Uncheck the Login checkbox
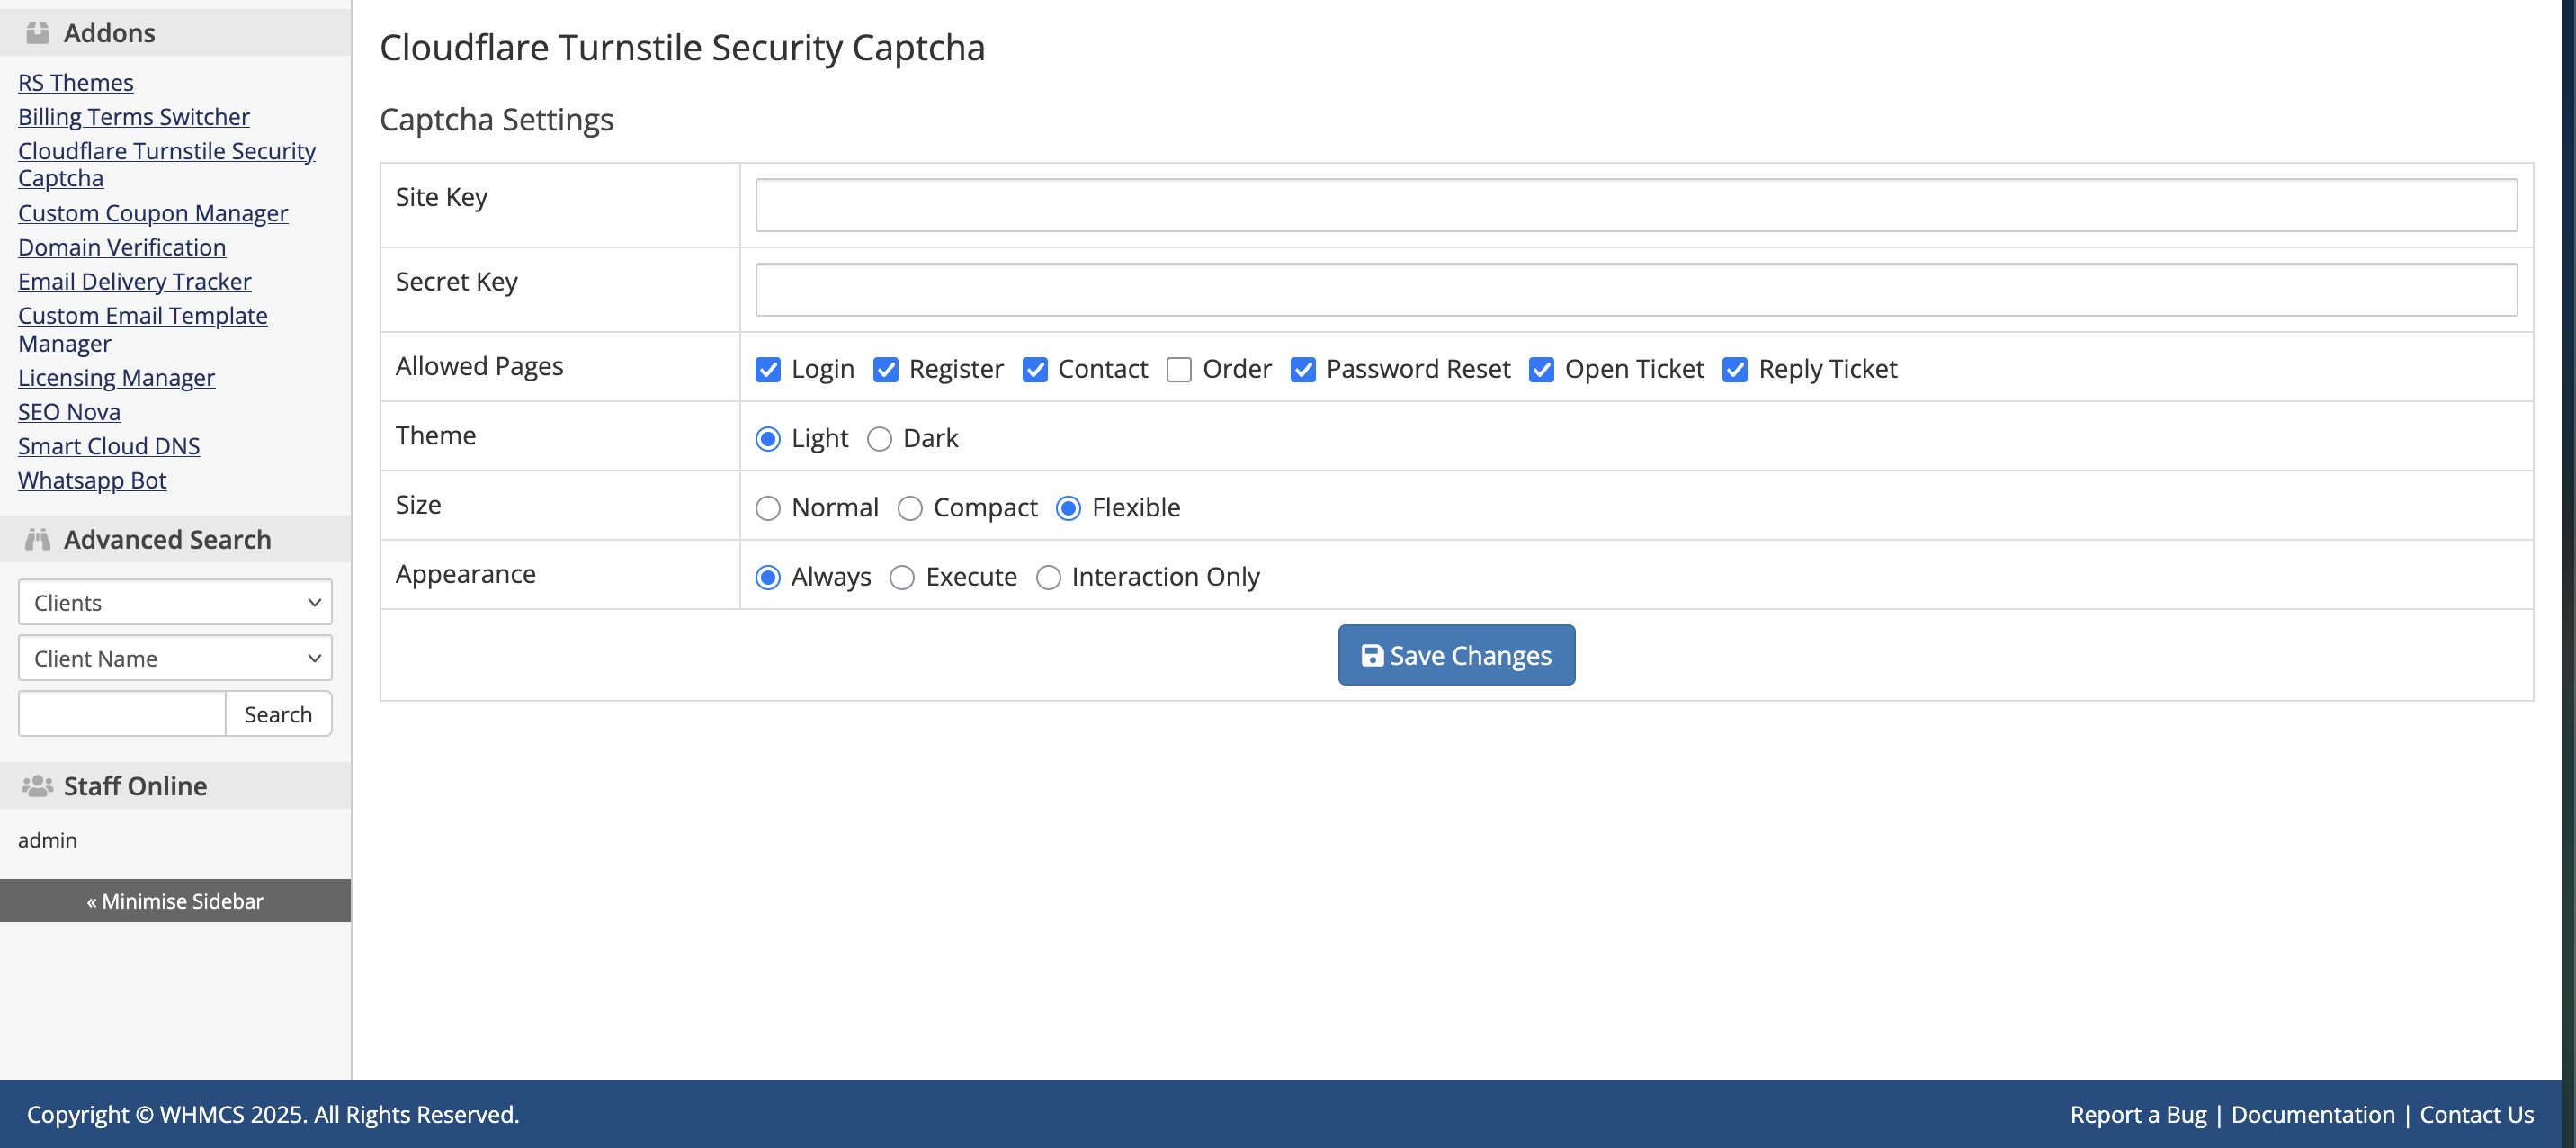 (768, 370)
